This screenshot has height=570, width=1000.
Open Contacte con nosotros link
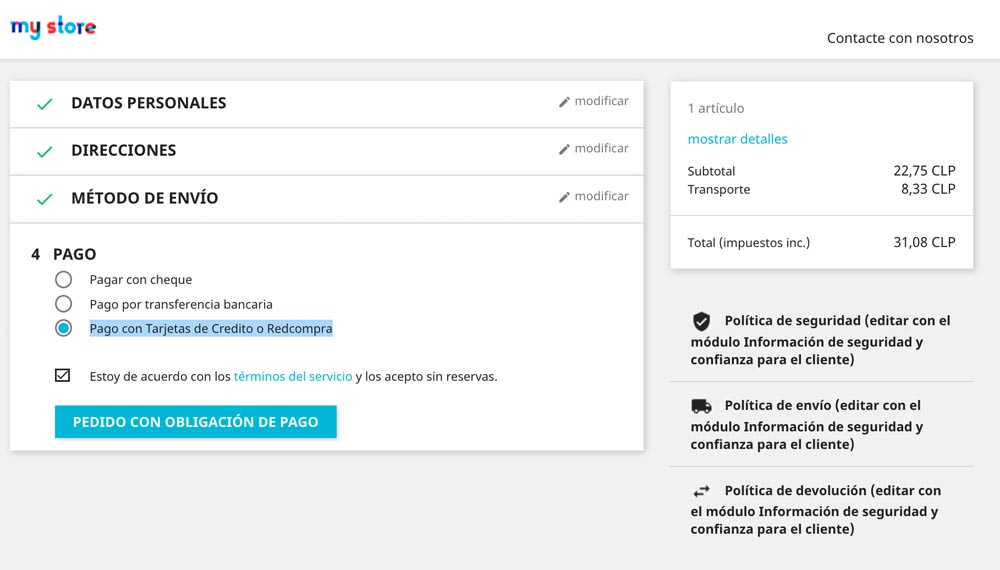pos(900,38)
